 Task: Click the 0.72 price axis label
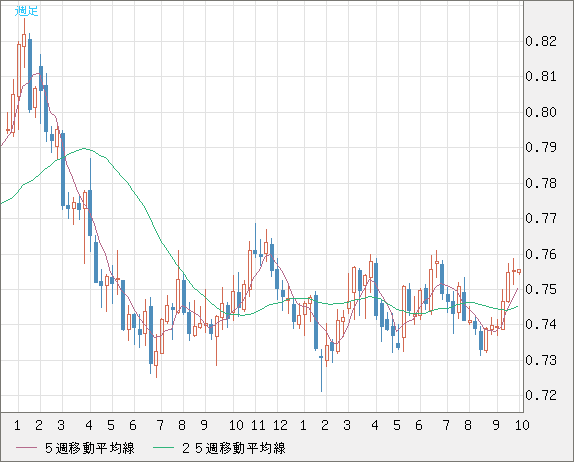pyautogui.click(x=541, y=395)
